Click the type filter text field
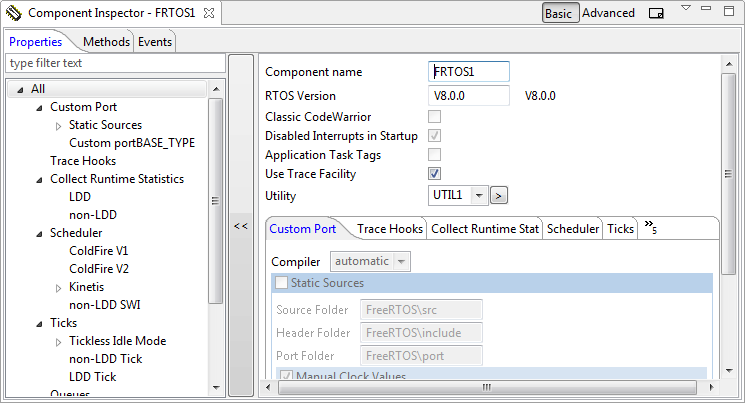745x403 pixels. coord(115,63)
